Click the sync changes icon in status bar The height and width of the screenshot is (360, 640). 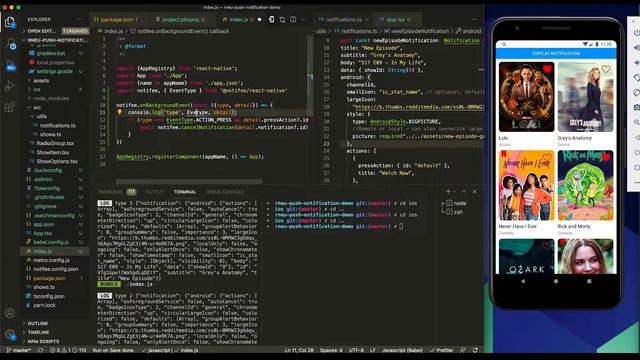[x=40, y=350]
